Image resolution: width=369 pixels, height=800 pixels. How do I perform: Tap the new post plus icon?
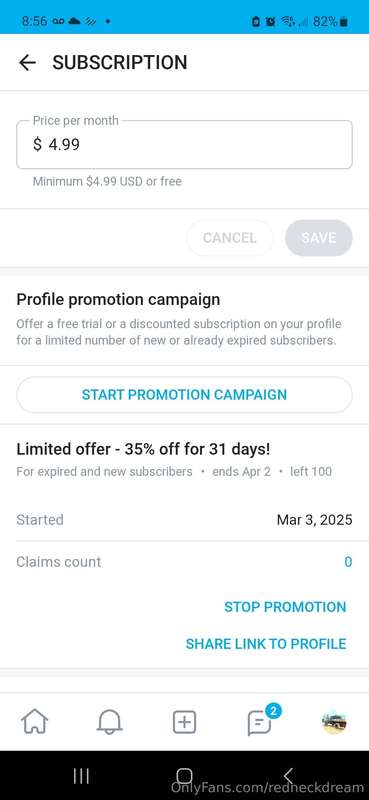[x=184, y=722]
